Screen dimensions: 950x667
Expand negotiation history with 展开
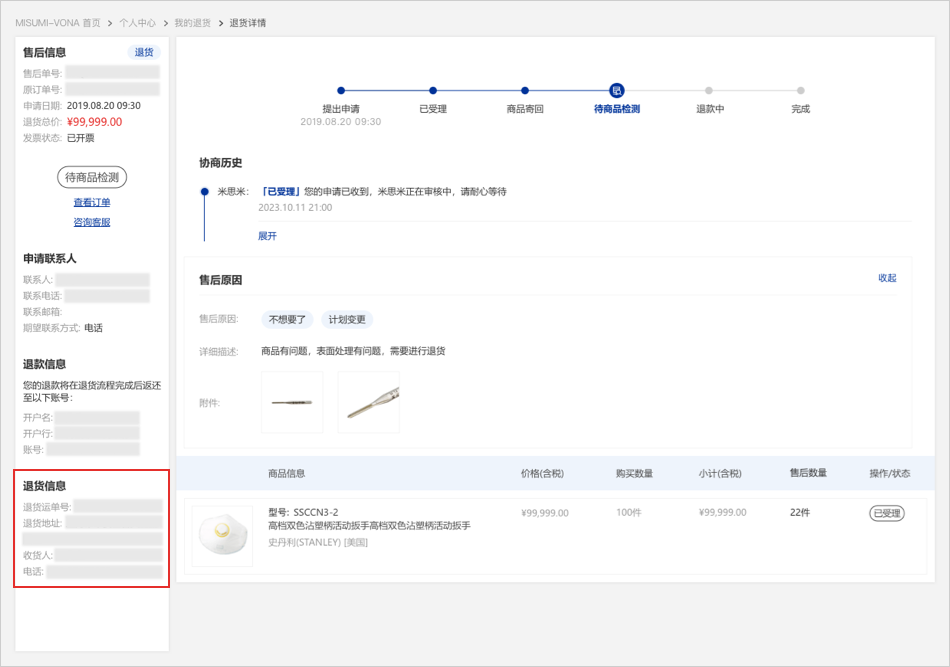(x=267, y=236)
